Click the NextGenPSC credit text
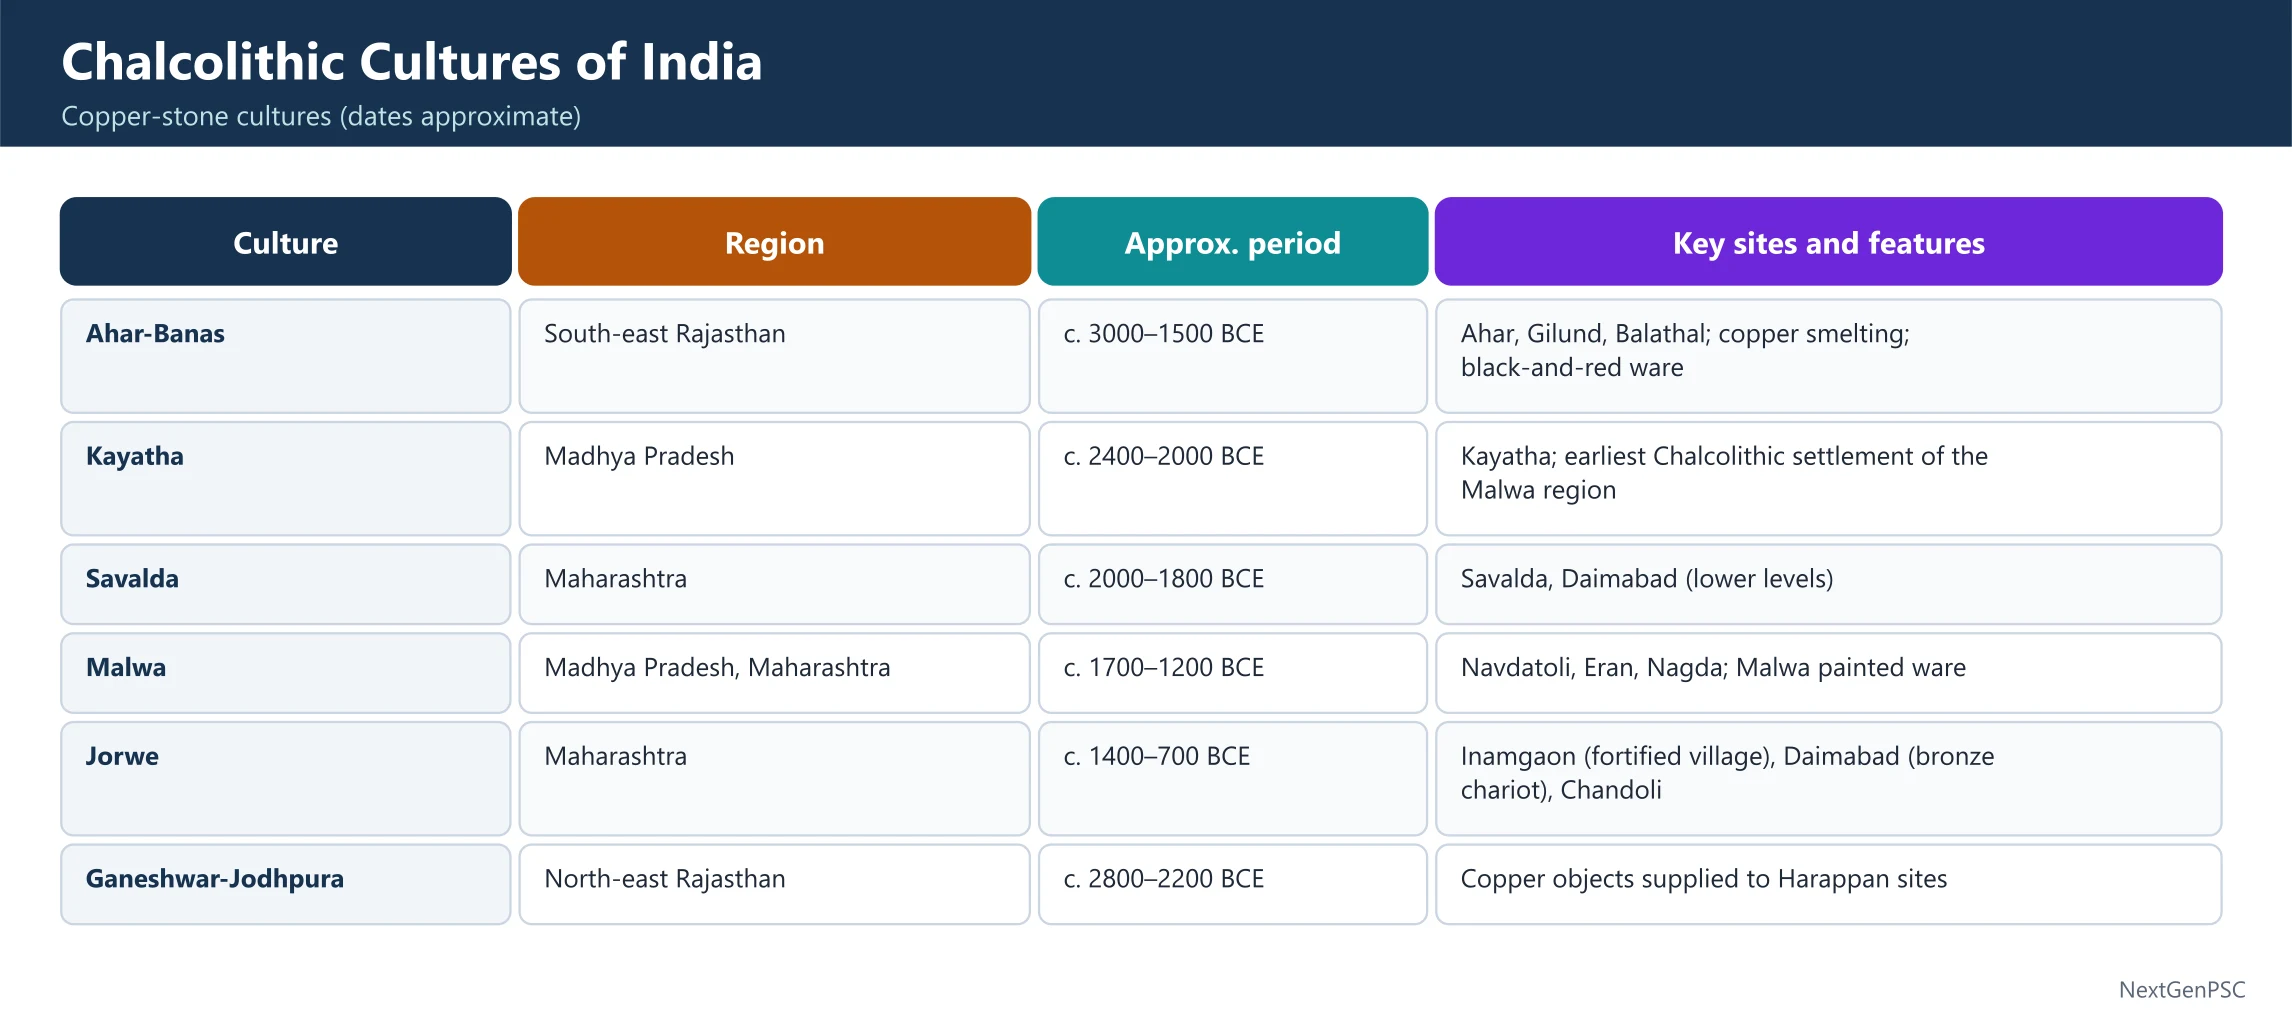This screenshot has width=2292, height=1025. coord(2182,990)
